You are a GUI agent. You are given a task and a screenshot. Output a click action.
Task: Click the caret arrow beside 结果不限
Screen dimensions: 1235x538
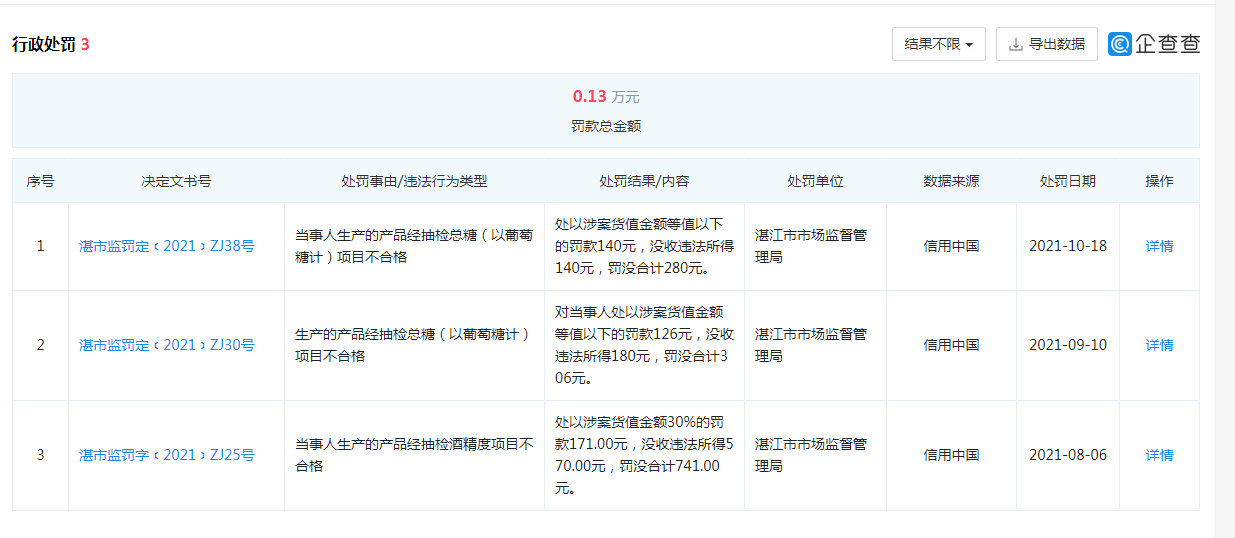(x=969, y=45)
